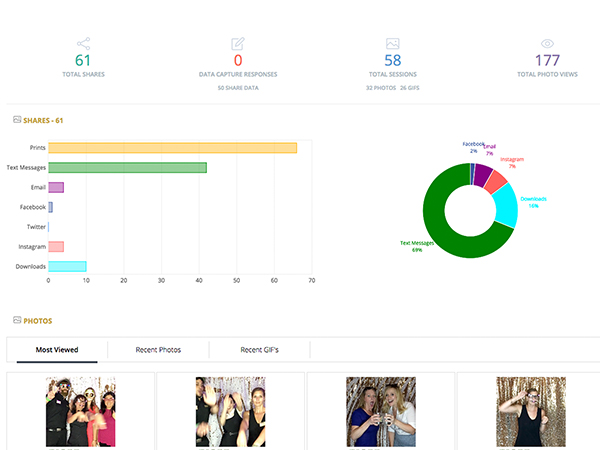Click the Prints bar in the chart
Image resolution: width=600 pixels, height=450 pixels.
173,148
